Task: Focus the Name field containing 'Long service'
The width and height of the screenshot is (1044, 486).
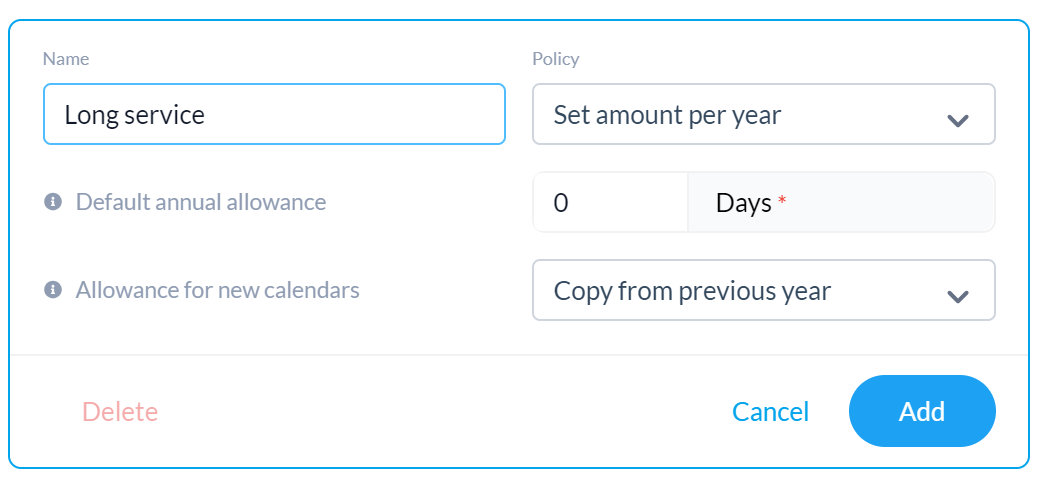Action: 274,114
